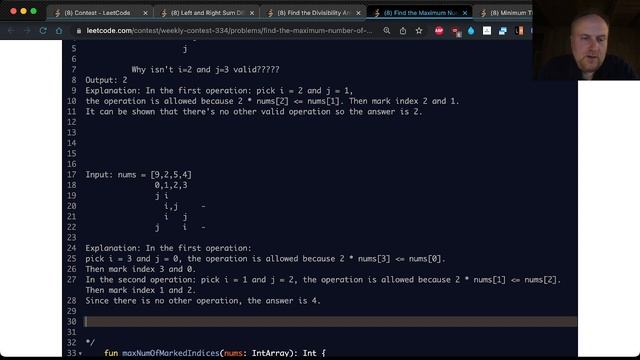Collapse the function fold arrow at line 33

tap(80, 353)
